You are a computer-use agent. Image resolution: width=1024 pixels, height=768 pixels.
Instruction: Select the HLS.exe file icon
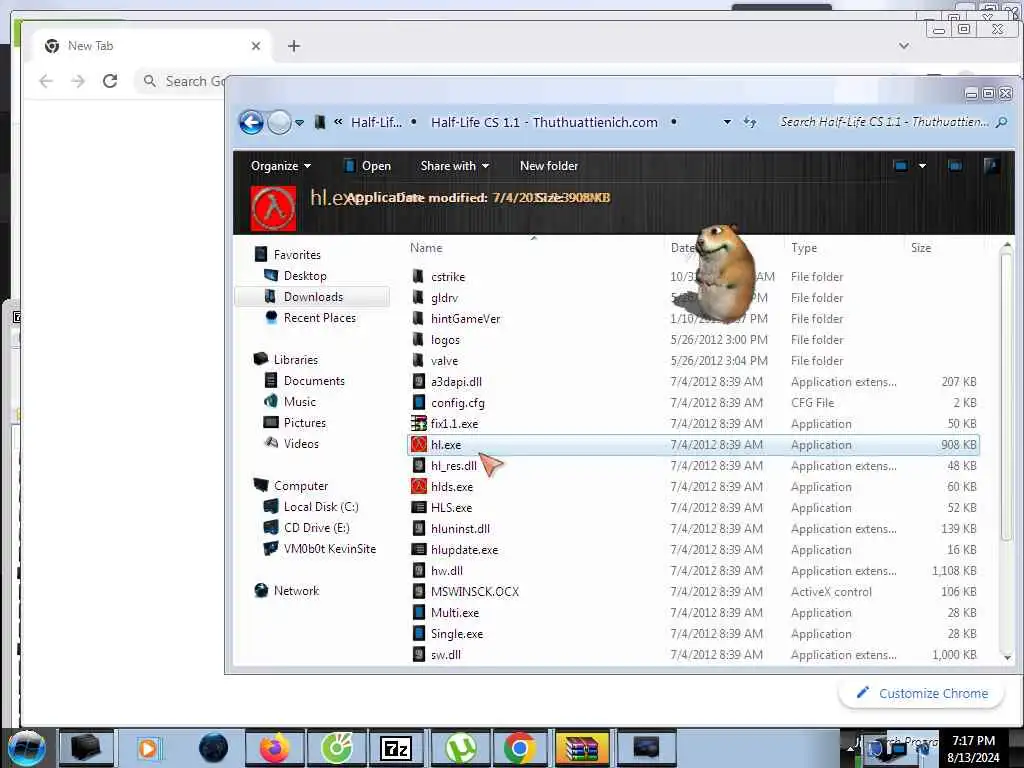[x=419, y=507]
